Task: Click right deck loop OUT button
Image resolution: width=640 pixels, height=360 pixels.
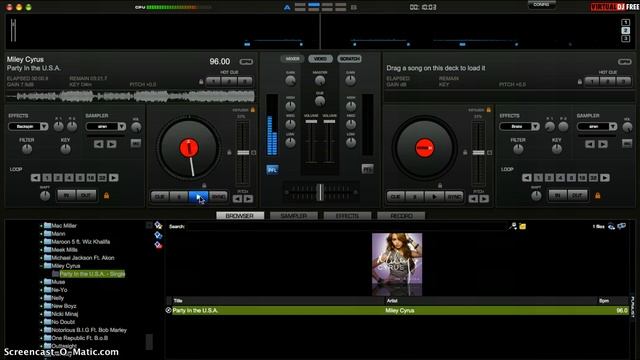Action: [x=578, y=196]
